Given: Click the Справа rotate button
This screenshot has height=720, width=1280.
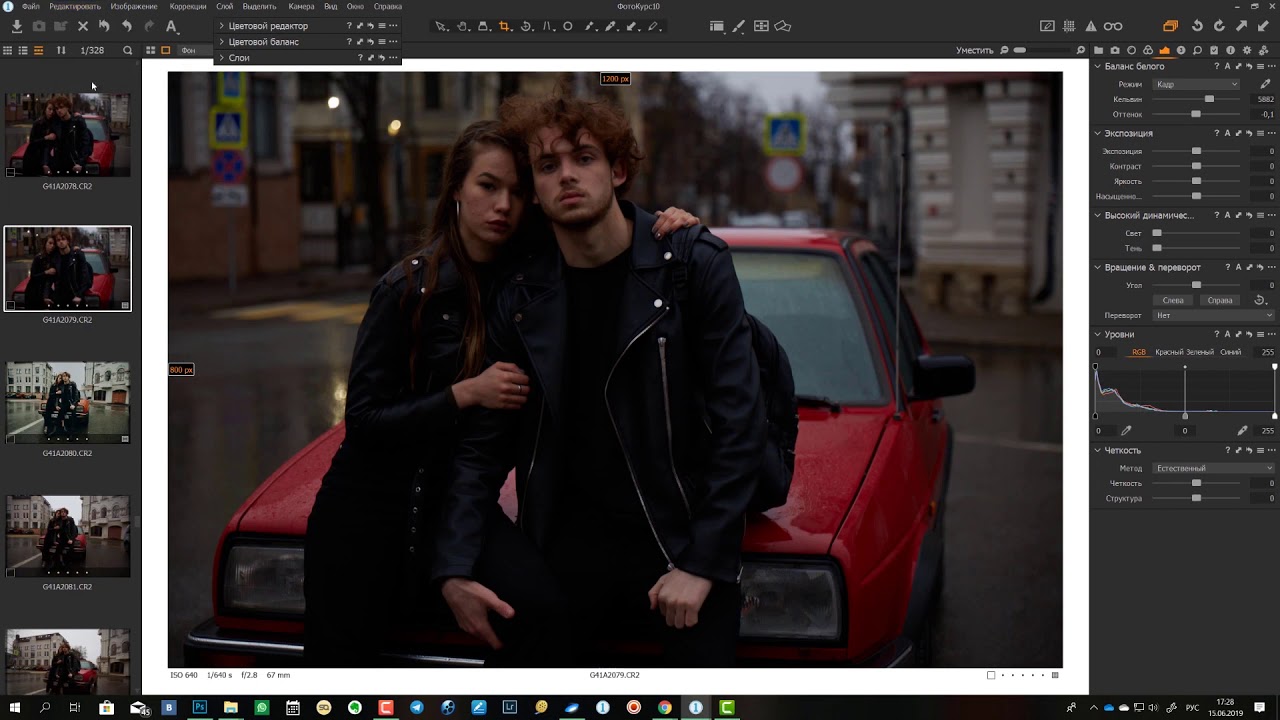Looking at the screenshot, I should point(1220,300).
